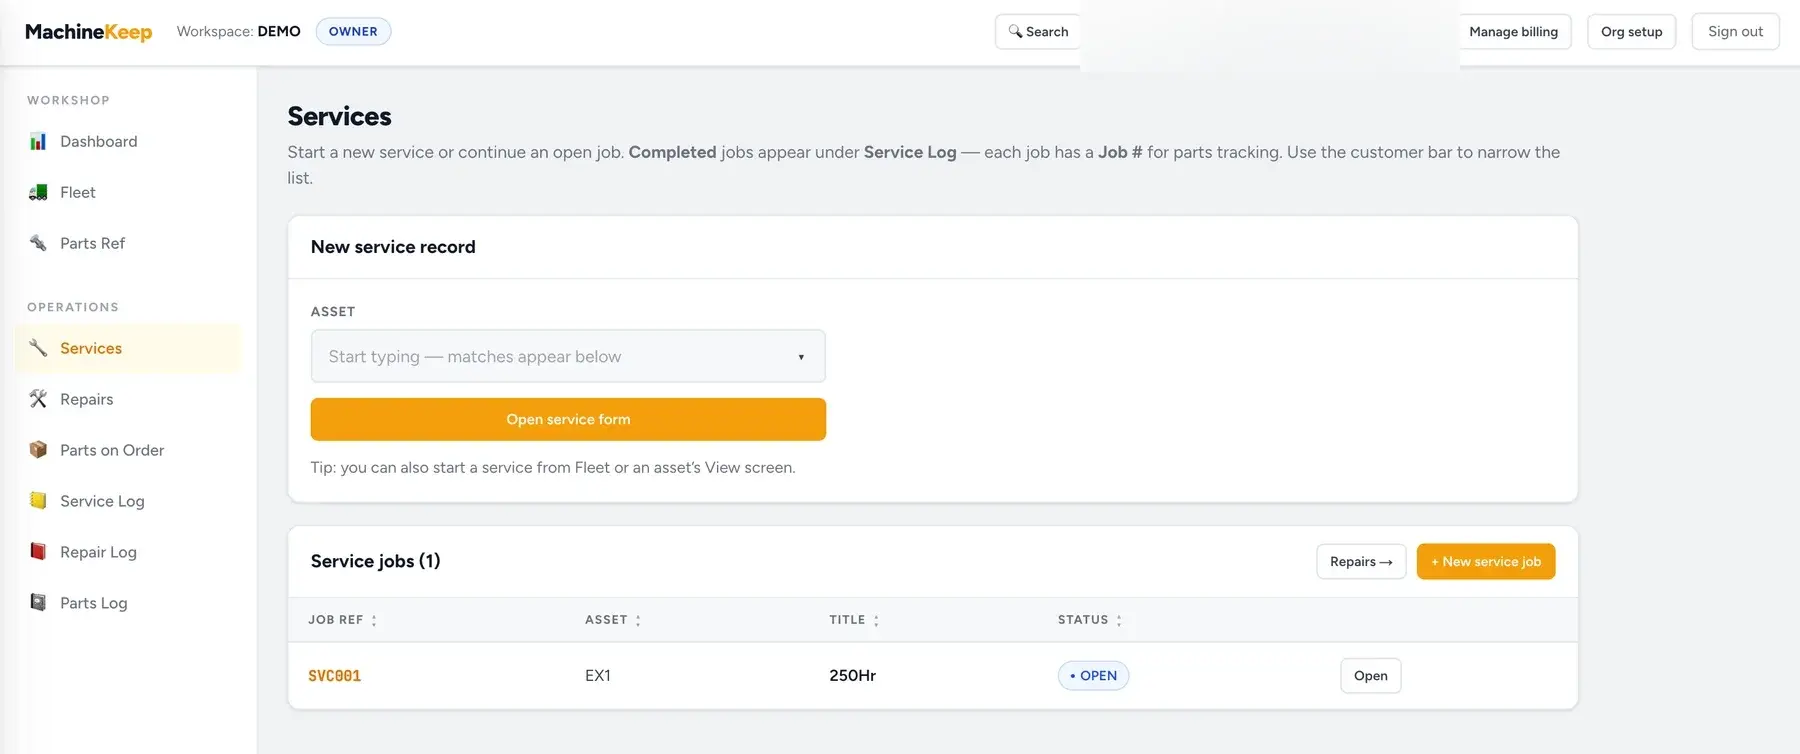
Task: Expand the Asset dropdown arrow
Action: (801, 357)
